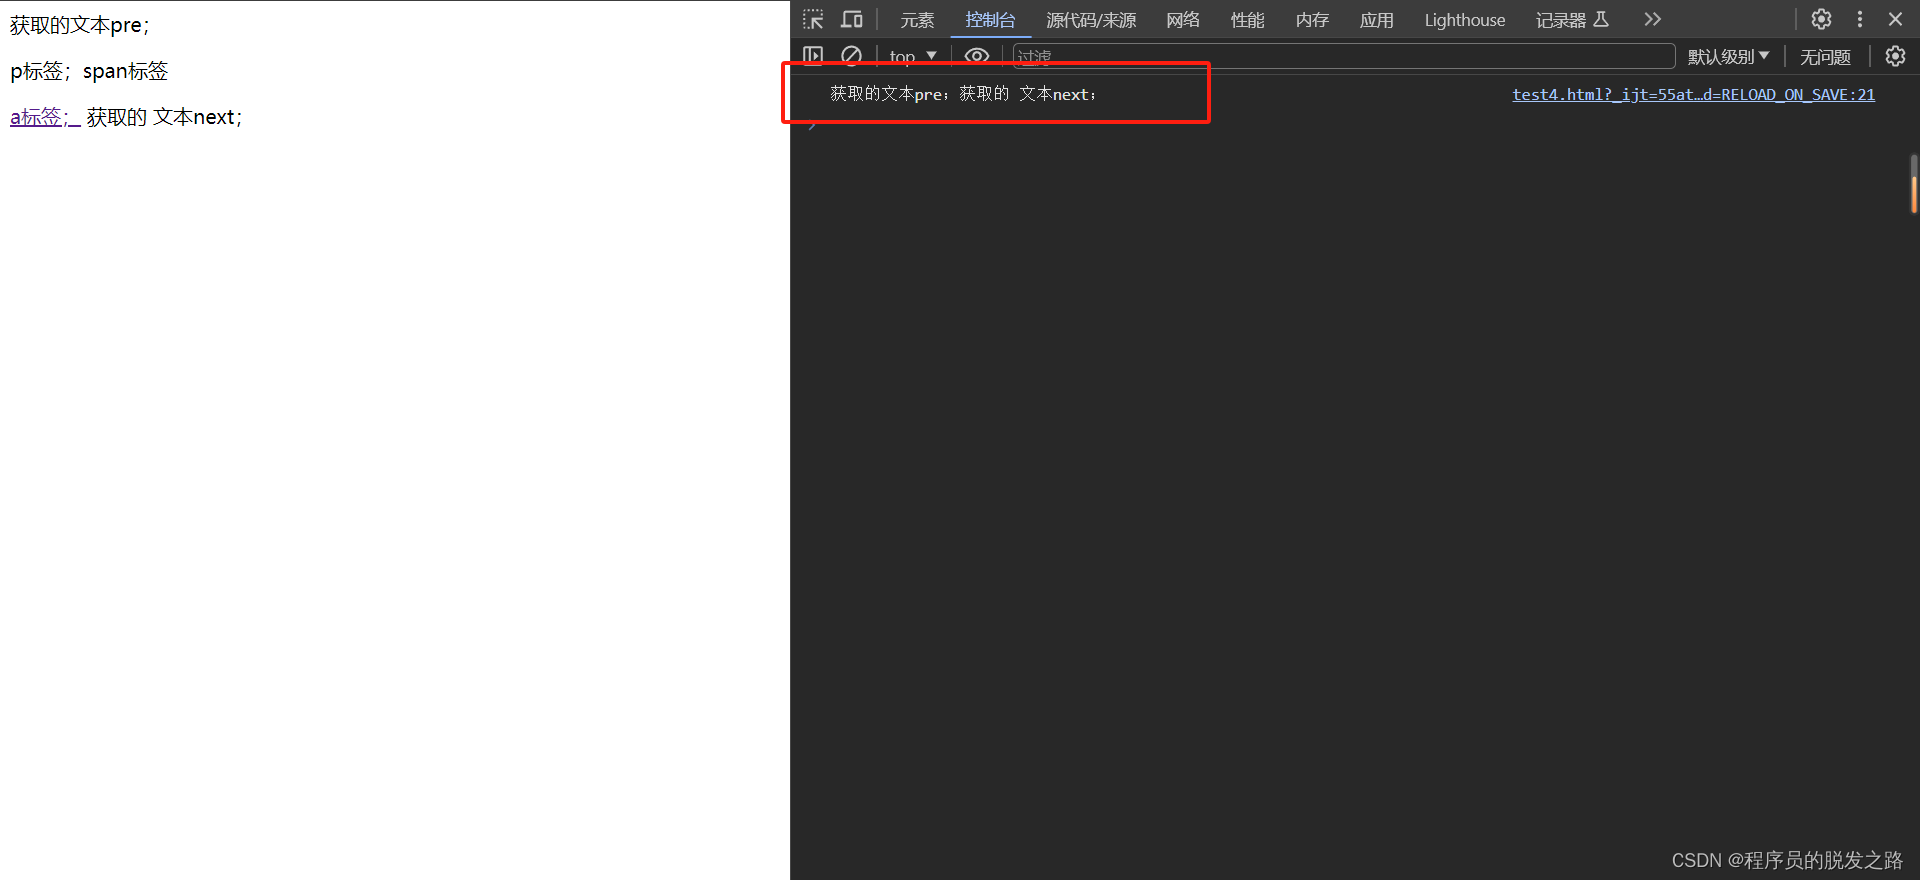Switch to the 应用 tab

pos(1377,20)
